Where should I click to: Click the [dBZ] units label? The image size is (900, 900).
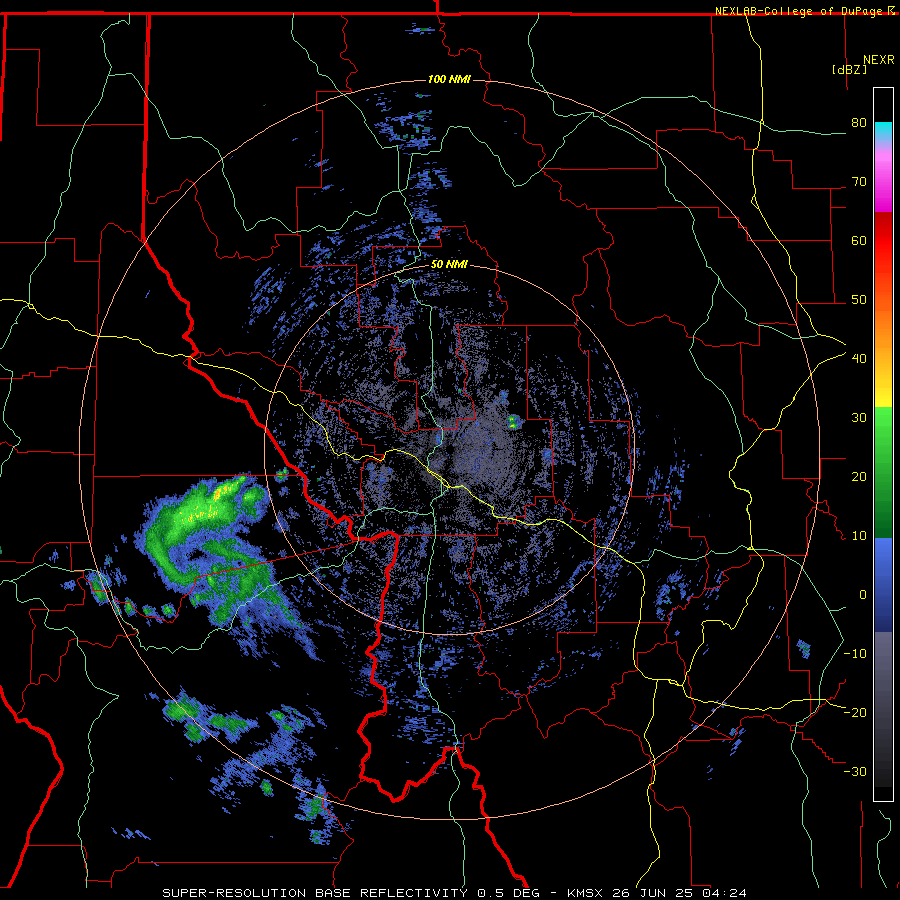click(x=849, y=70)
